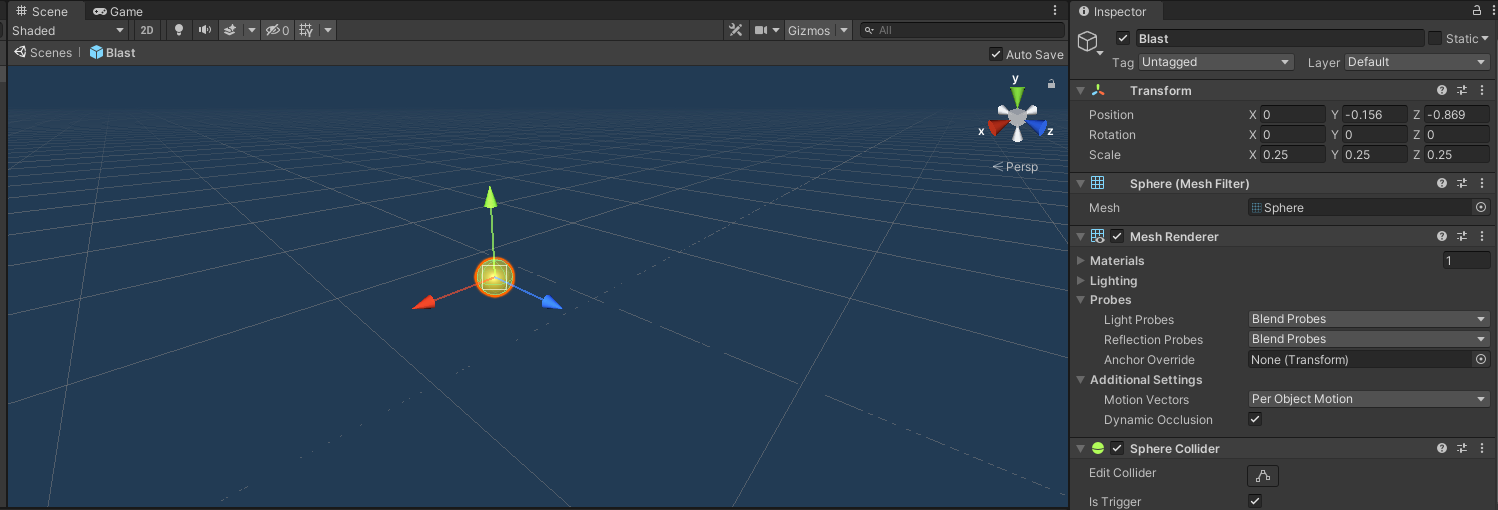Disable the Auto Save checkbox
The width and height of the screenshot is (1498, 510).
point(995,54)
